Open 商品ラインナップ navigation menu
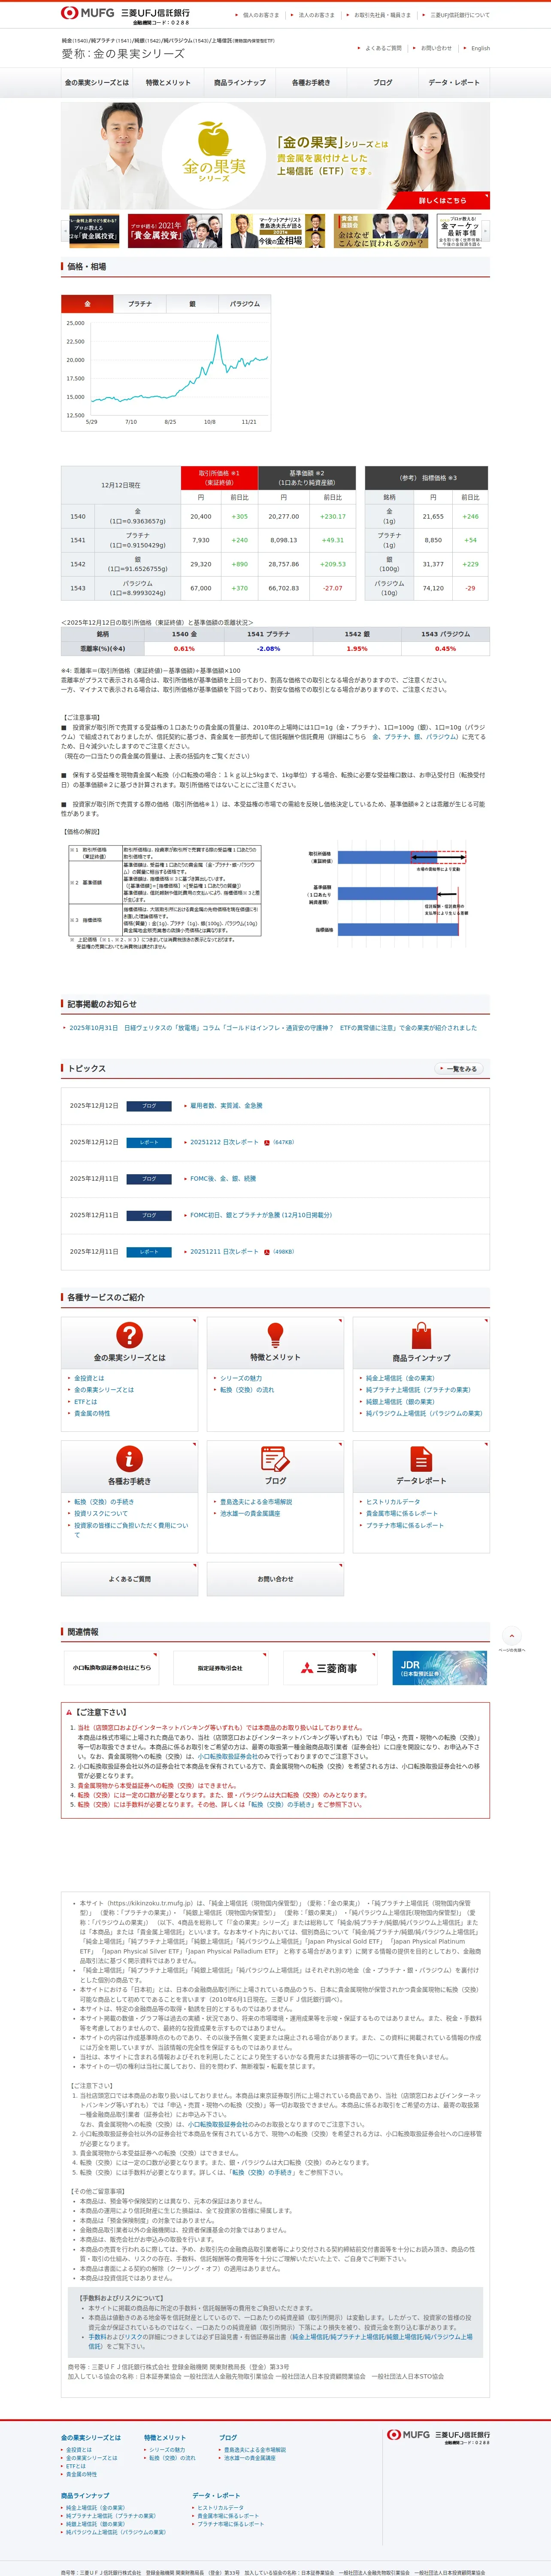The height and width of the screenshot is (2576, 551). pyautogui.click(x=240, y=83)
